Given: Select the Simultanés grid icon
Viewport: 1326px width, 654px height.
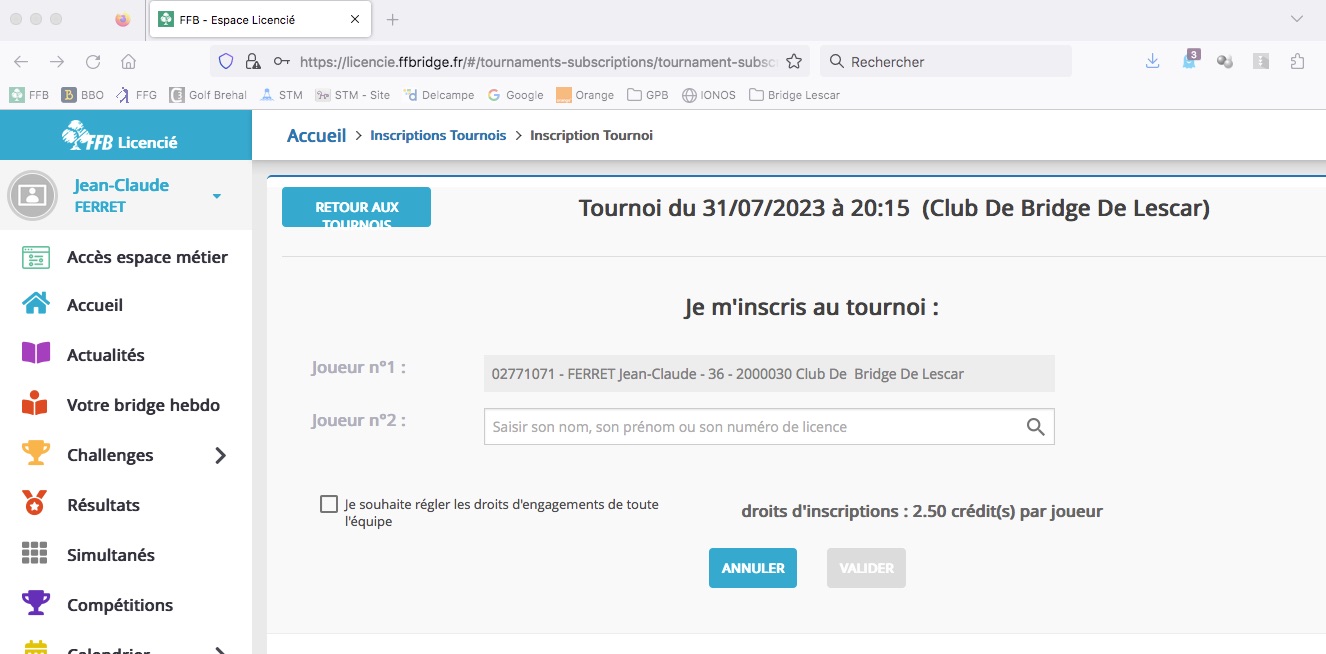Looking at the screenshot, I should point(35,554).
